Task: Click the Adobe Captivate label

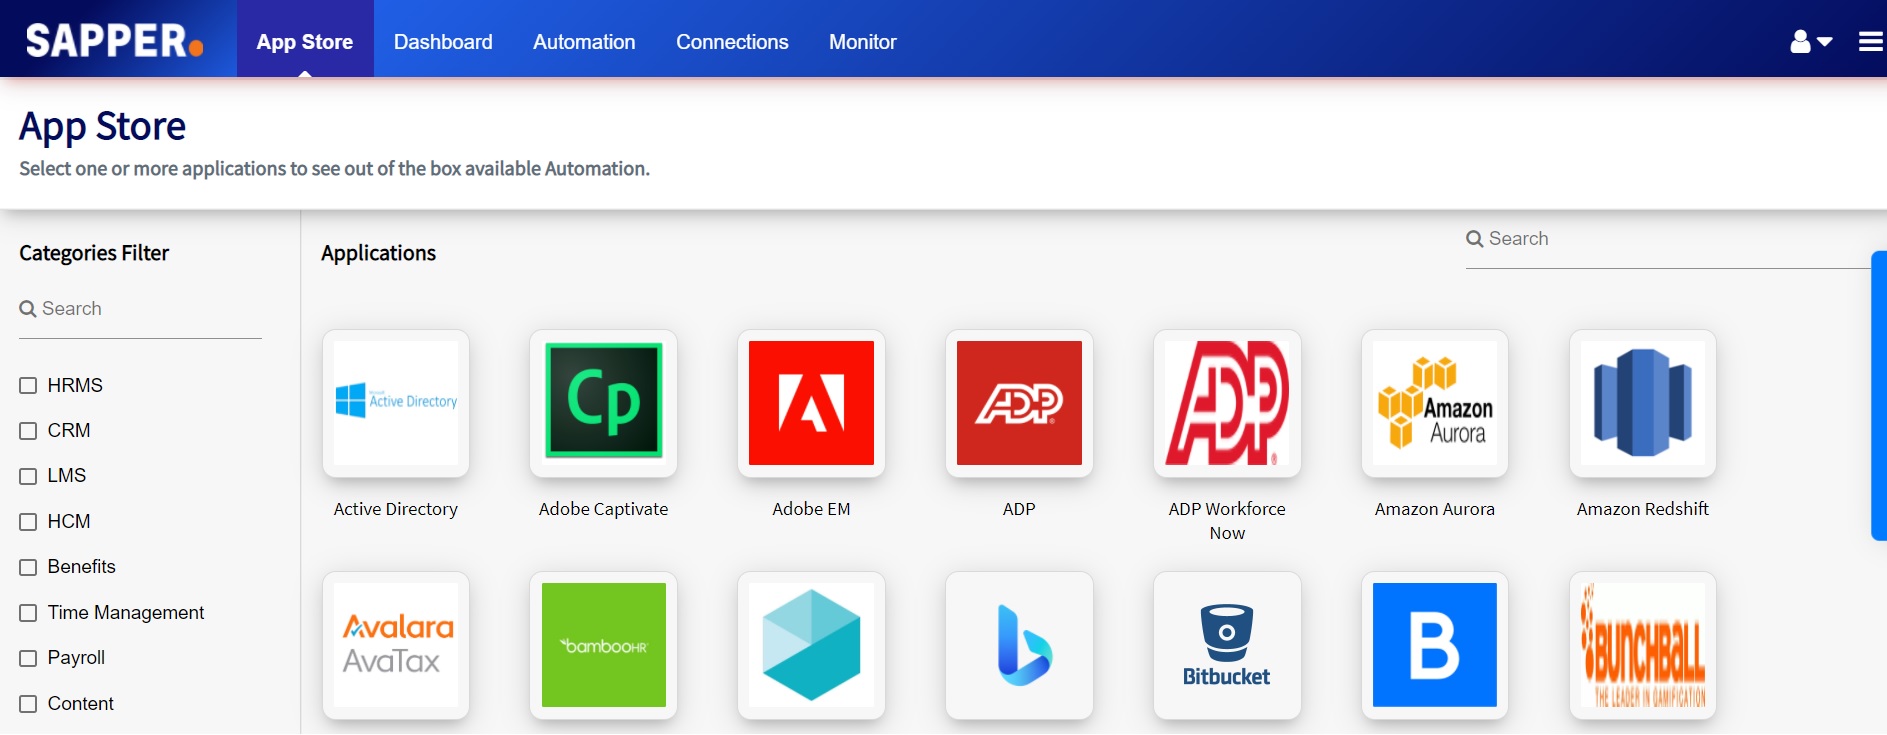Action: pyautogui.click(x=604, y=509)
